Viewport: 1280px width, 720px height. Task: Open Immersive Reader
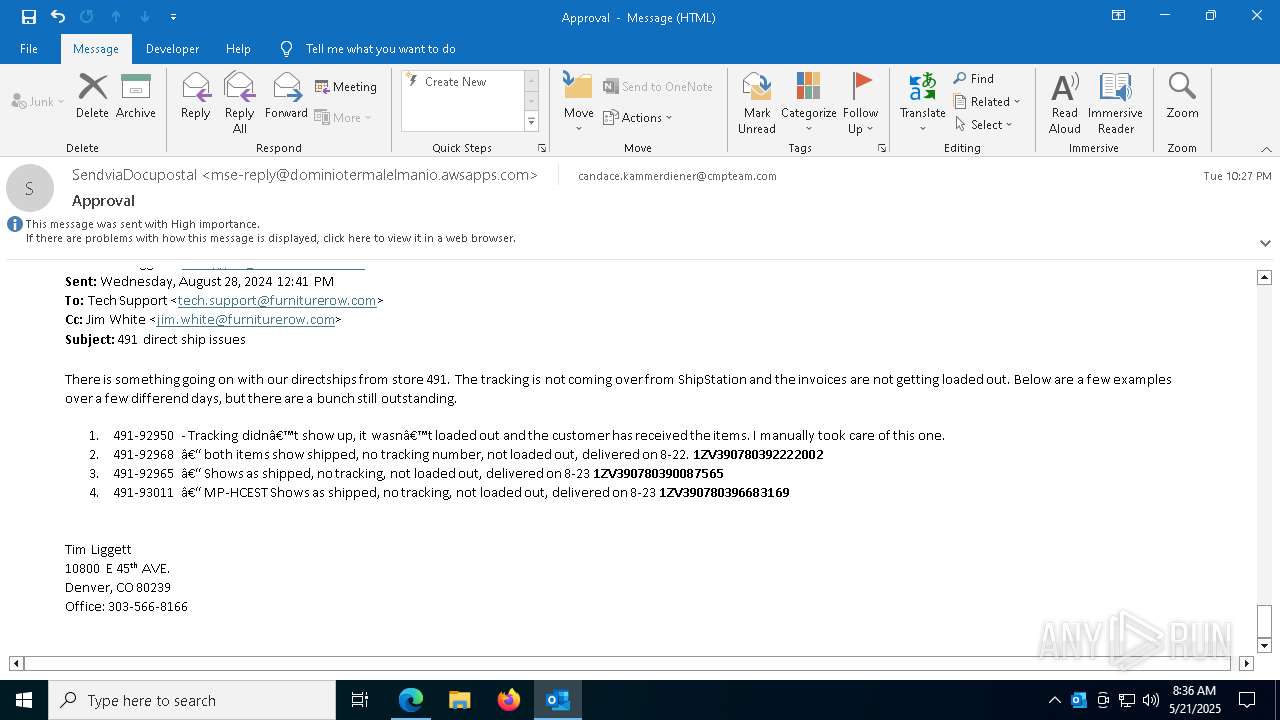click(1115, 102)
